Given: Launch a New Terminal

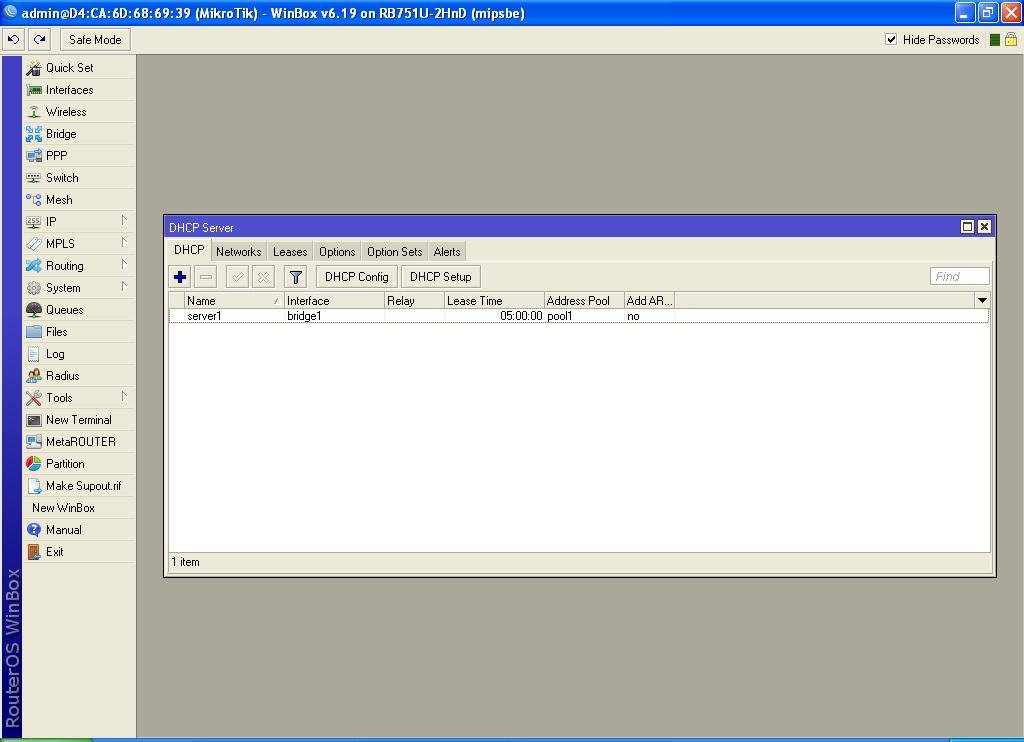Looking at the screenshot, I should point(79,420).
